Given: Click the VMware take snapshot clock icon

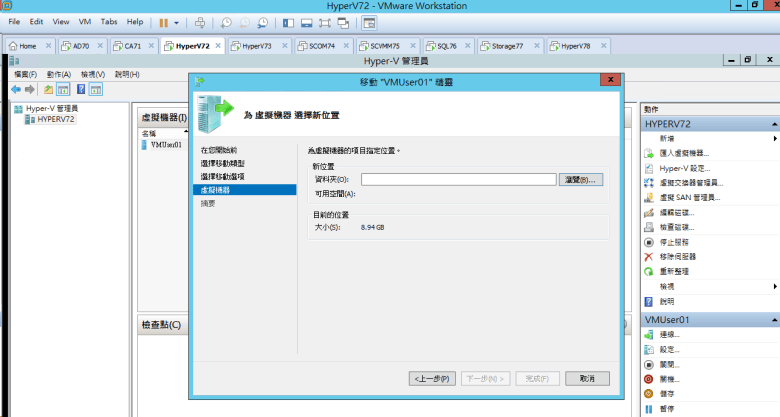Looking at the screenshot, I should point(227,21).
